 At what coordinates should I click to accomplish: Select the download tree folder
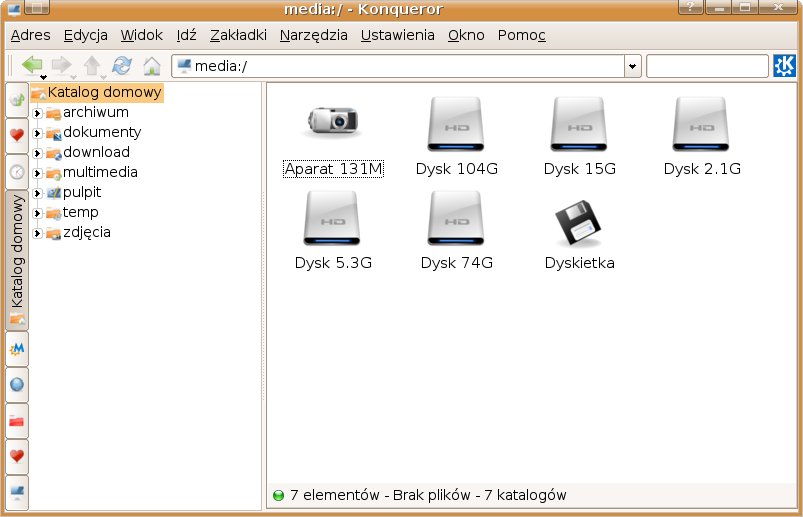88,152
